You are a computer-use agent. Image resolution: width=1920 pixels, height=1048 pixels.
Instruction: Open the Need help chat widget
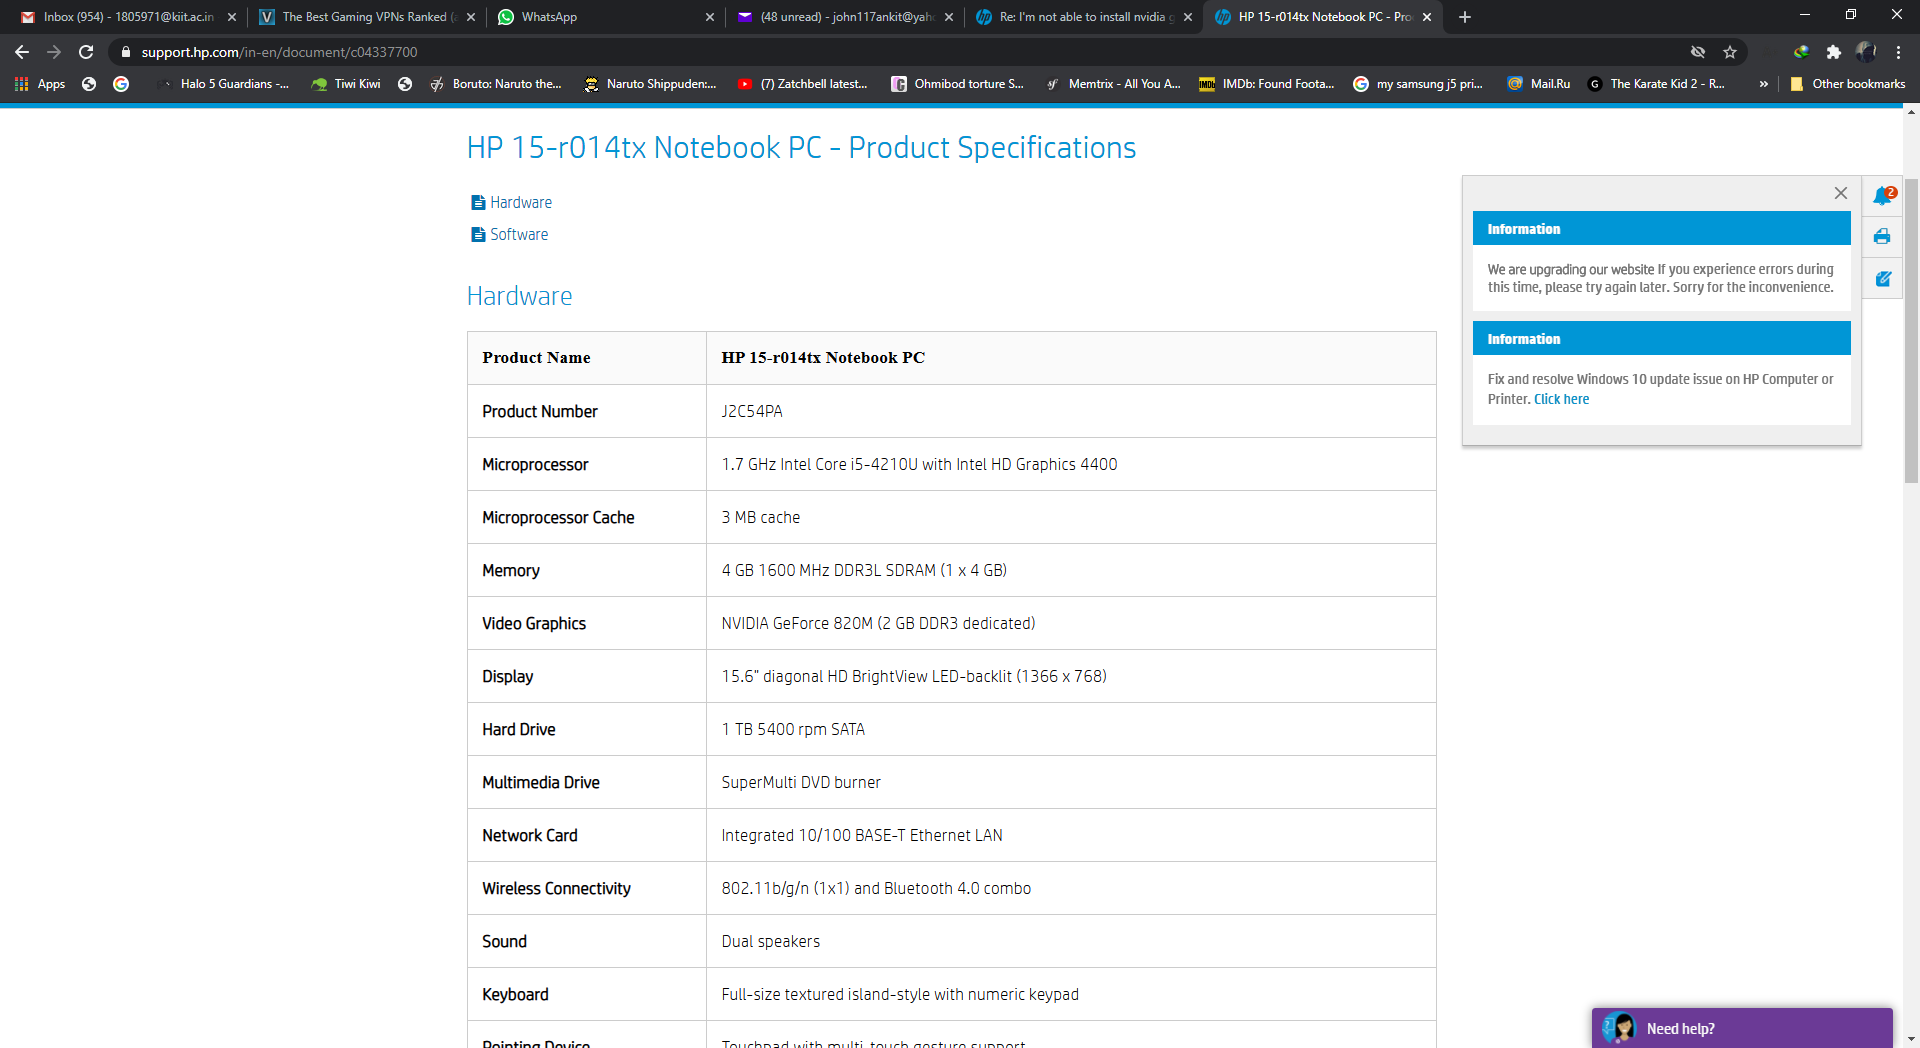1740,1028
